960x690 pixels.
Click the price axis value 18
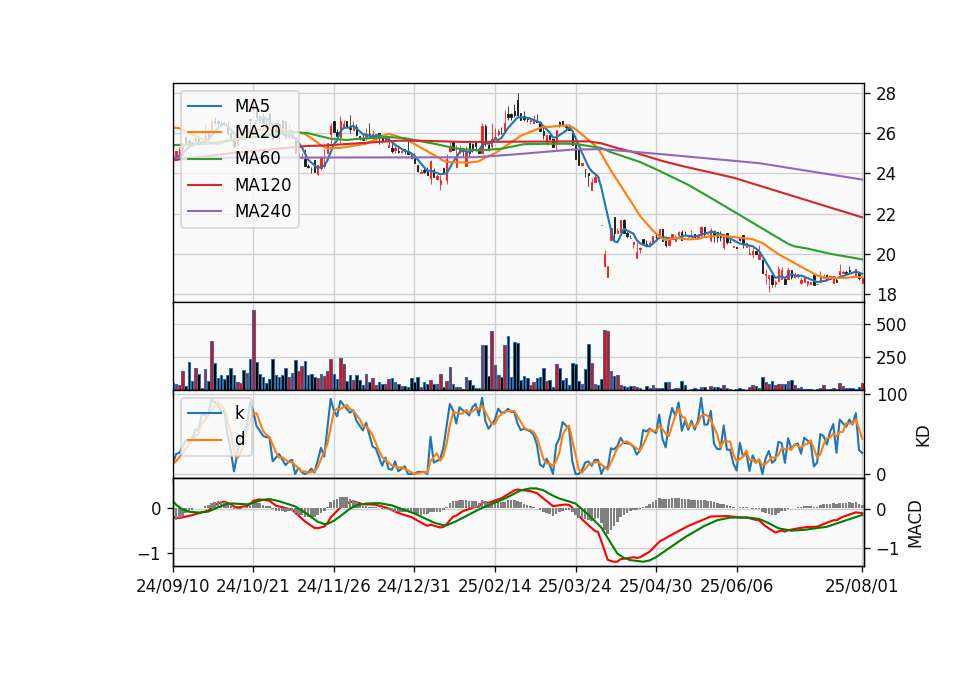(886, 295)
